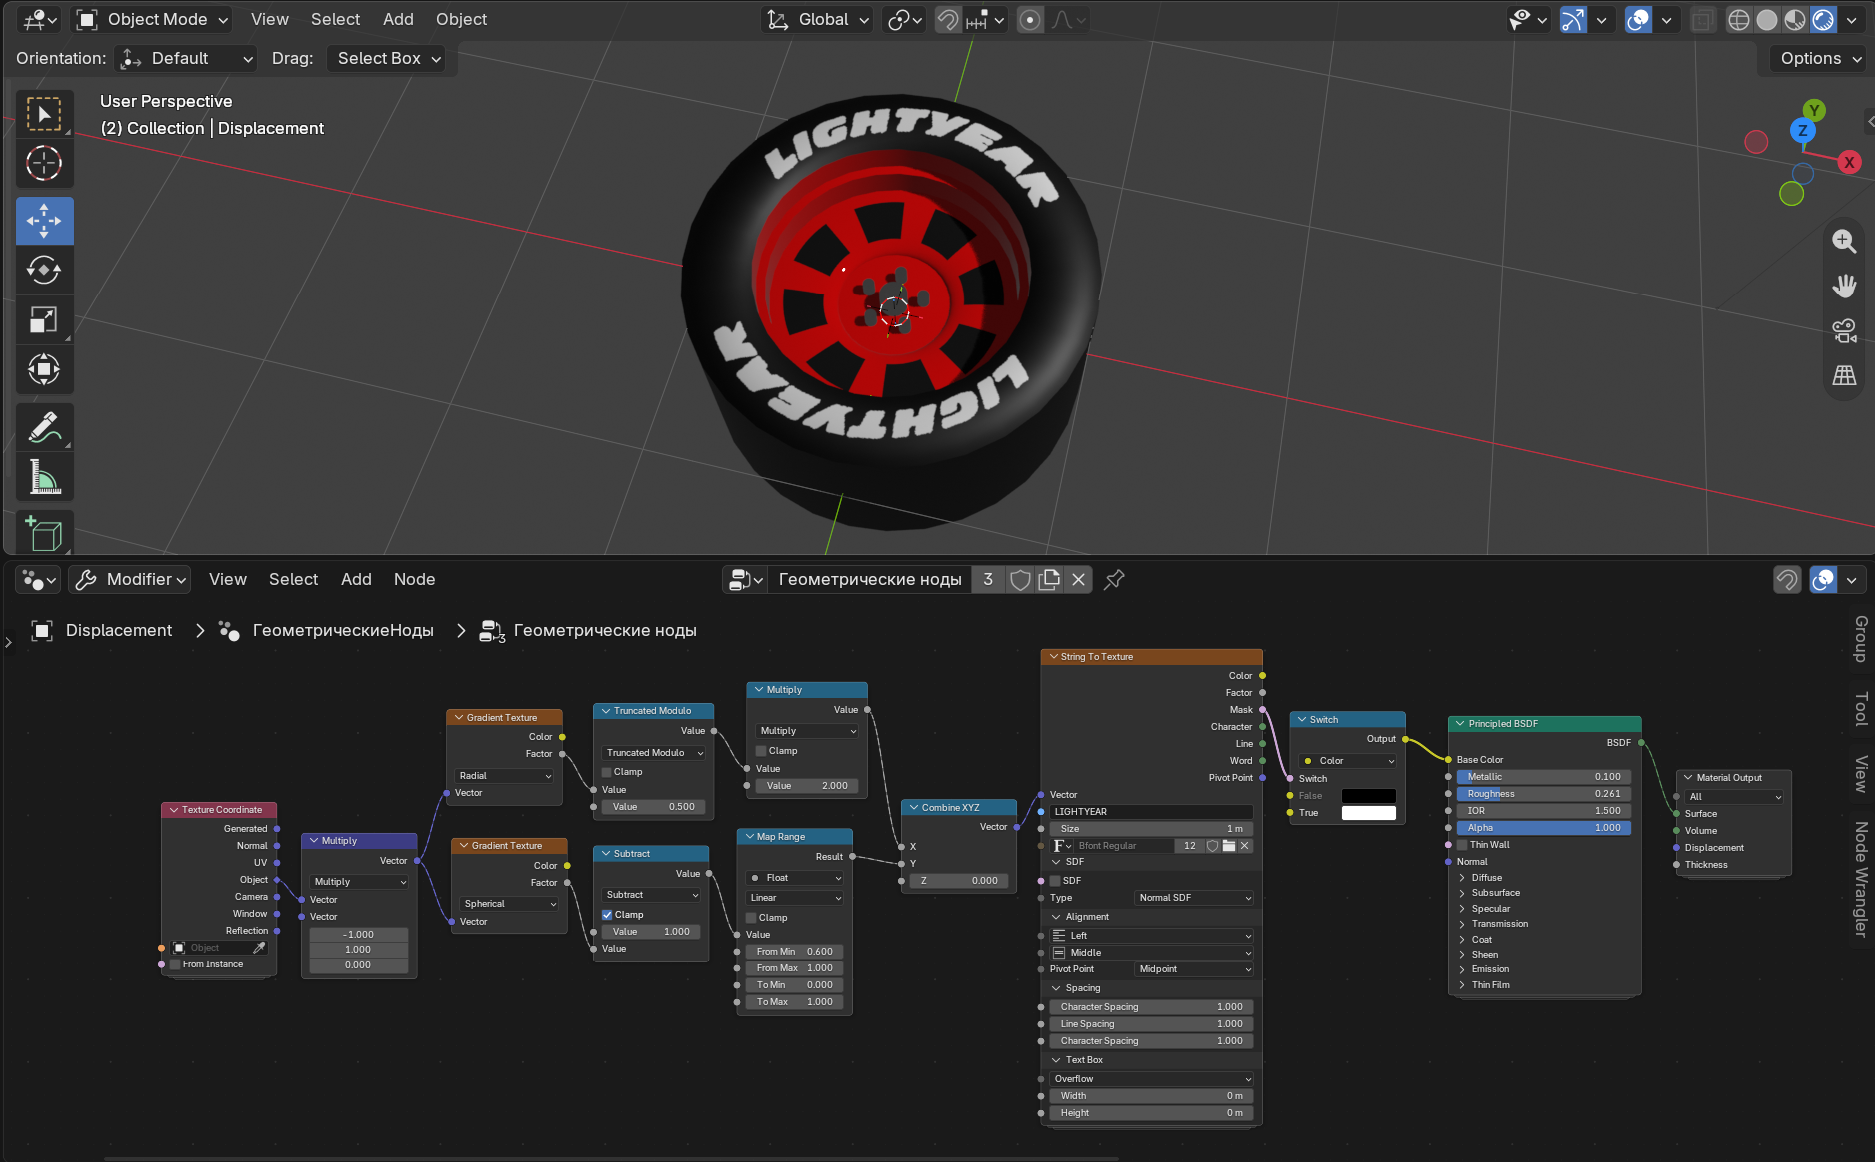Open the viewport Options popover
Viewport: 1875px width, 1162px height.
click(1818, 58)
